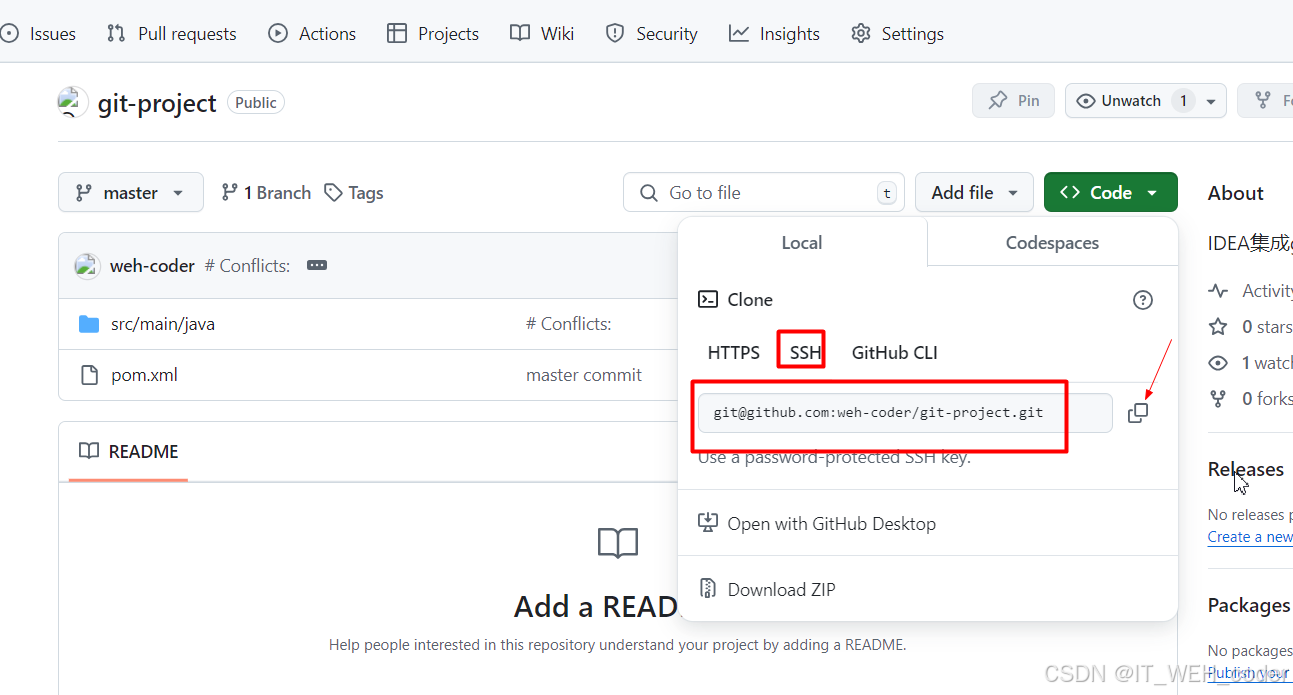1293x695 pixels.
Task: Select the HTTPS clone option
Action: 734,352
